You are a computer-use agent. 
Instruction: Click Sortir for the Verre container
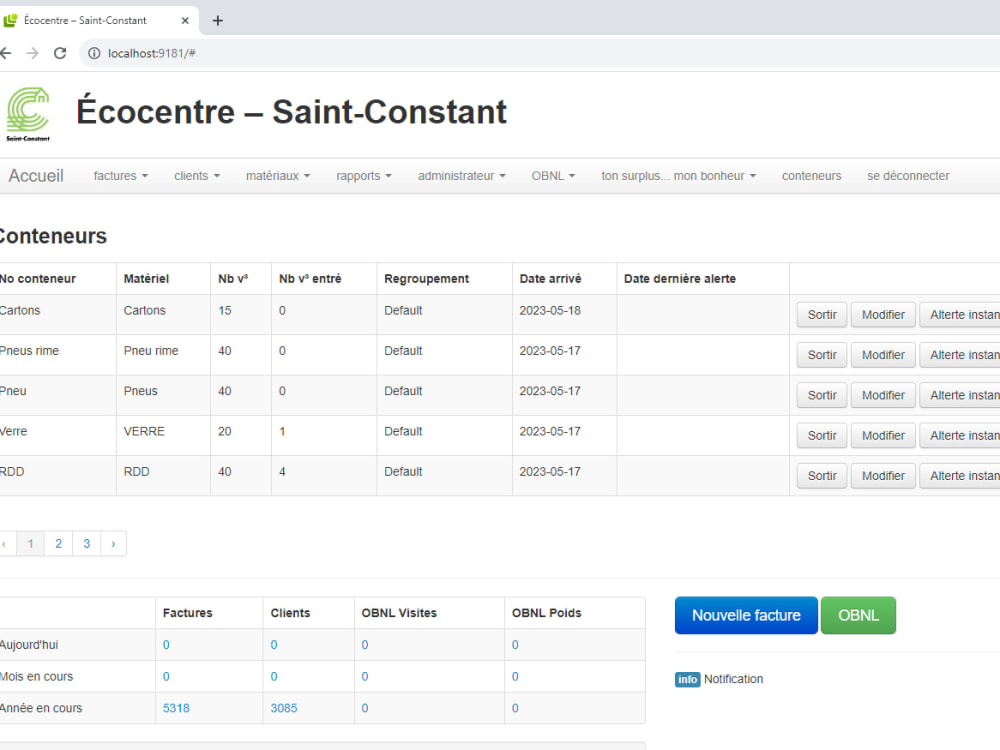(822, 435)
